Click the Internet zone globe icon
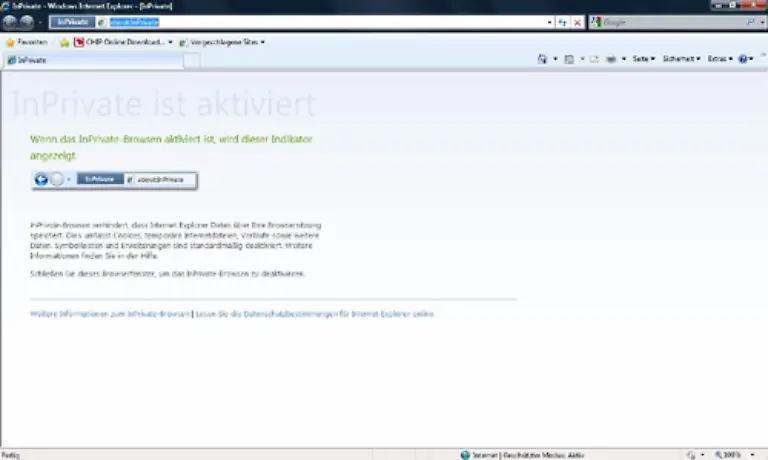The image size is (768, 460). point(465,455)
